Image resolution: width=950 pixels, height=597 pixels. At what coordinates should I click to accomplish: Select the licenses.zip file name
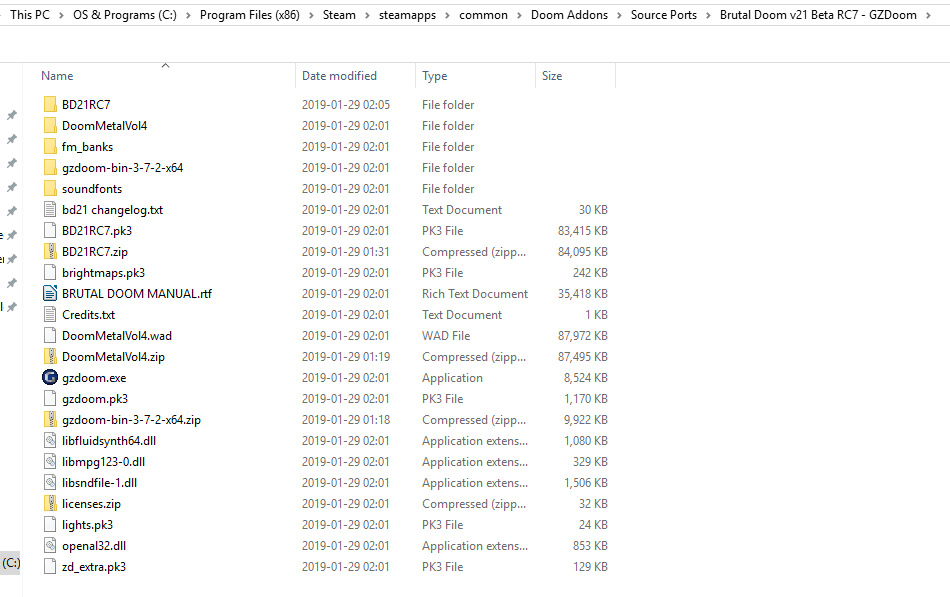91,504
